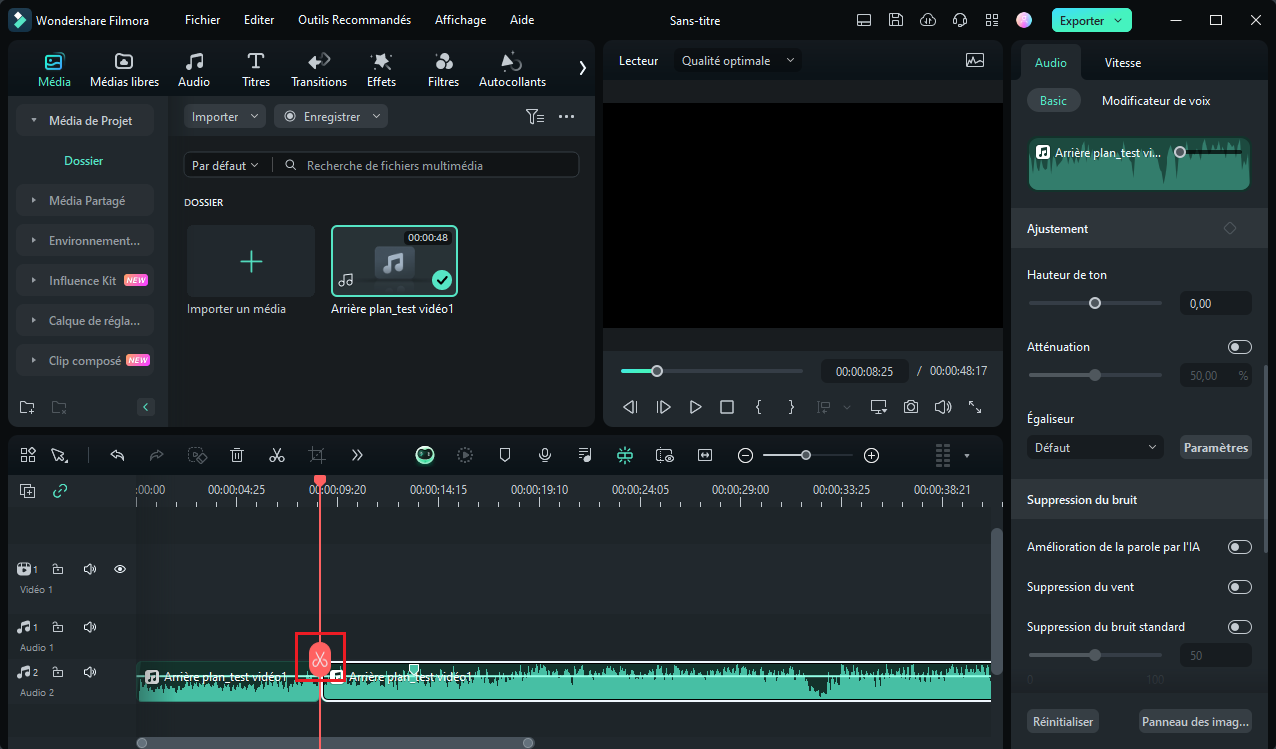Add a marker with the shield icon
Viewport: 1276px width, 749px height.
[505, 455]
